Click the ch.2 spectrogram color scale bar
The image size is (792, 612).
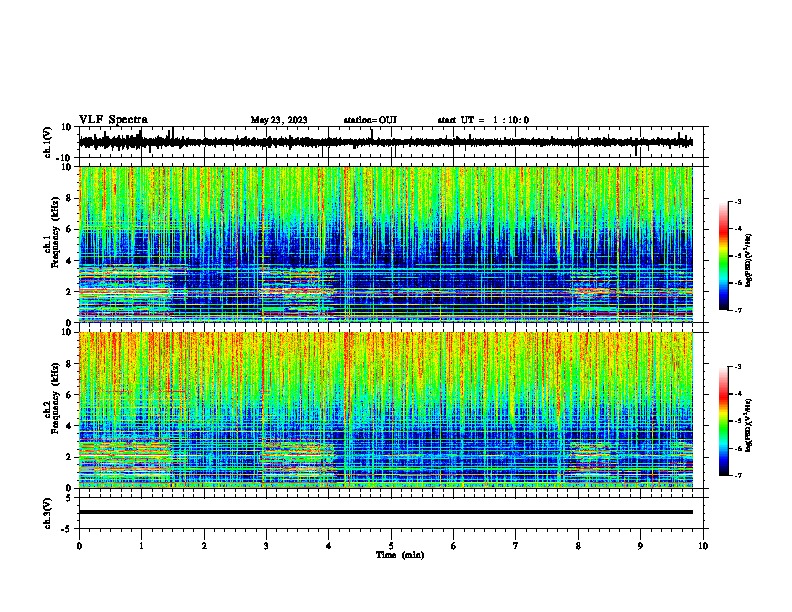724,421
